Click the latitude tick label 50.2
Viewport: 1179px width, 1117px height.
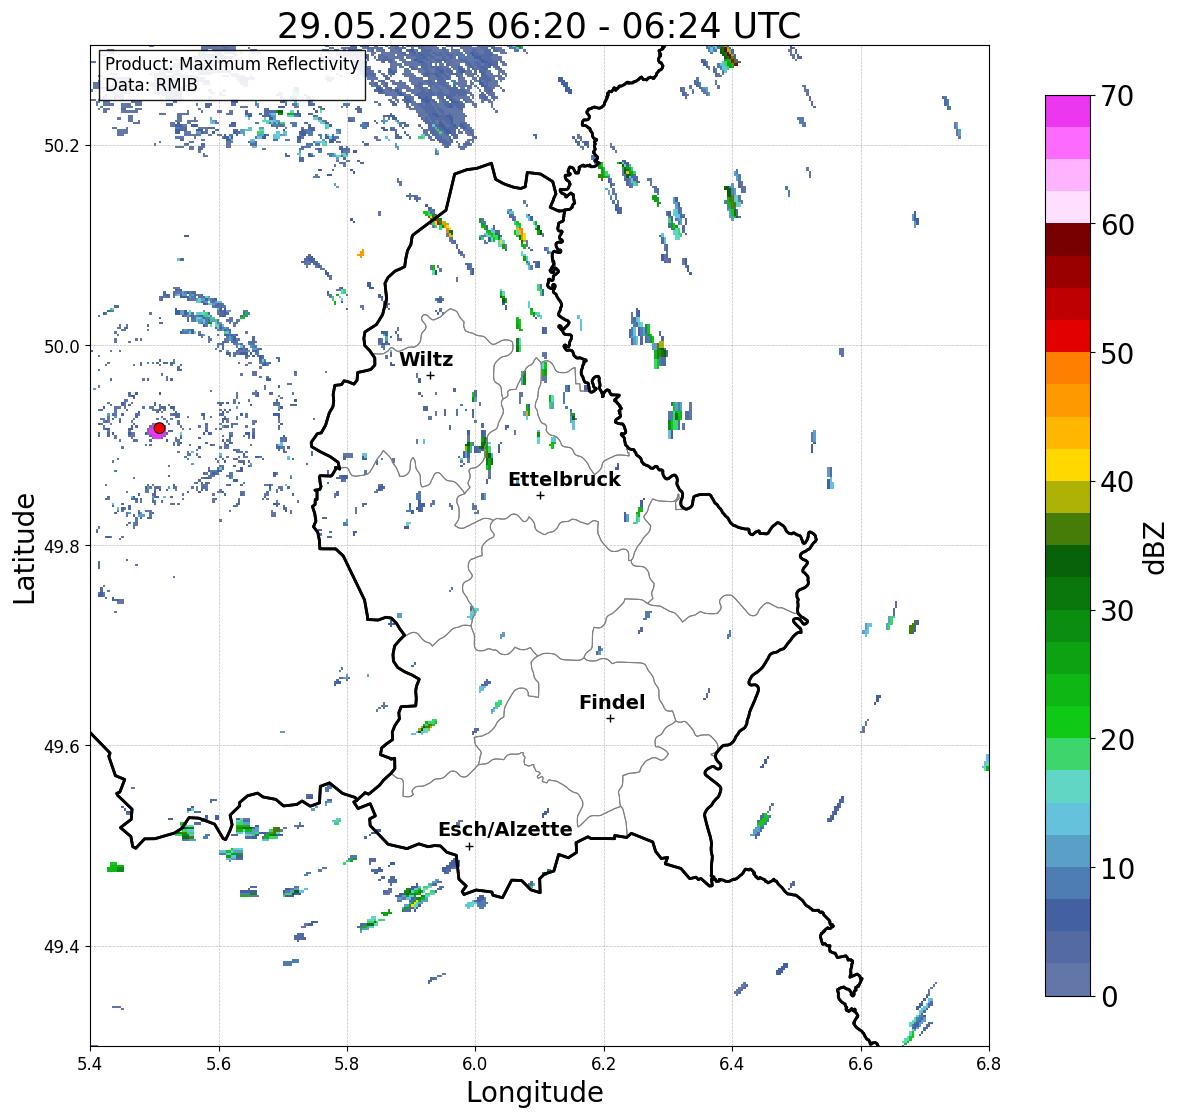[x=62, y=146]
